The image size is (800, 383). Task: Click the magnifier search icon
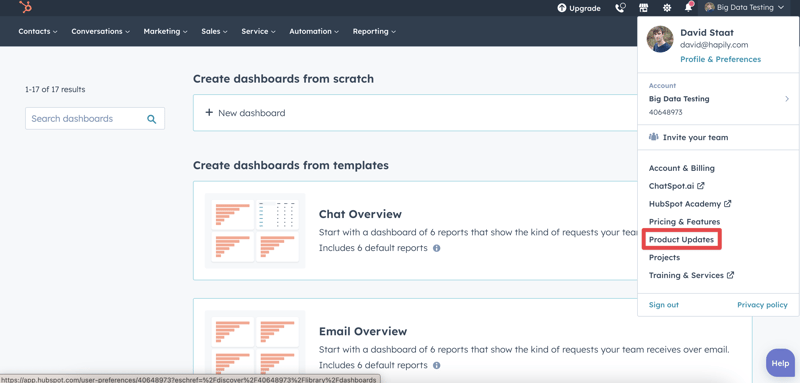point(152,119)
